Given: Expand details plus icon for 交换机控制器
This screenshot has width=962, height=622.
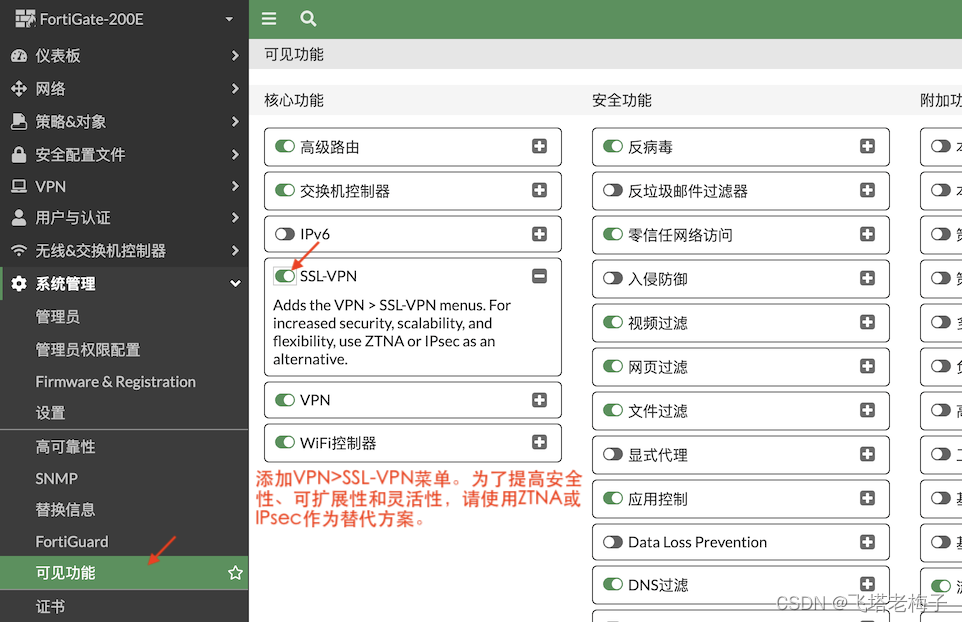Looking at the screenshot, I should [539, 190].
